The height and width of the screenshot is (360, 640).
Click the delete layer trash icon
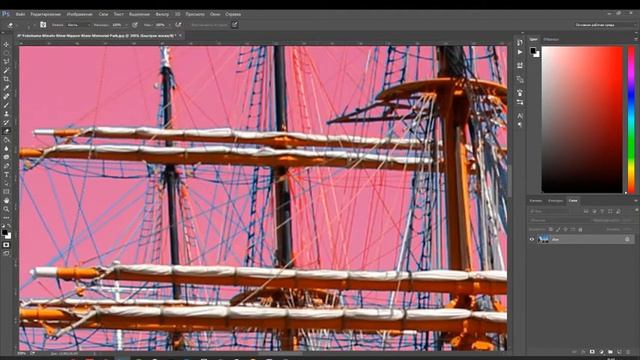pos(628,352)
